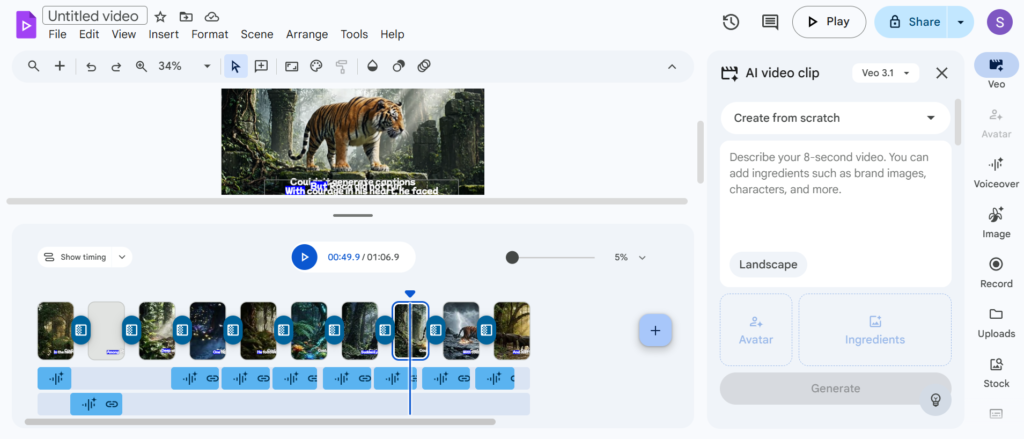Screen dimensions: 1024x439
Task: Close the AI video clip panel
Action: pyautogui.click(x=942, y=73)
